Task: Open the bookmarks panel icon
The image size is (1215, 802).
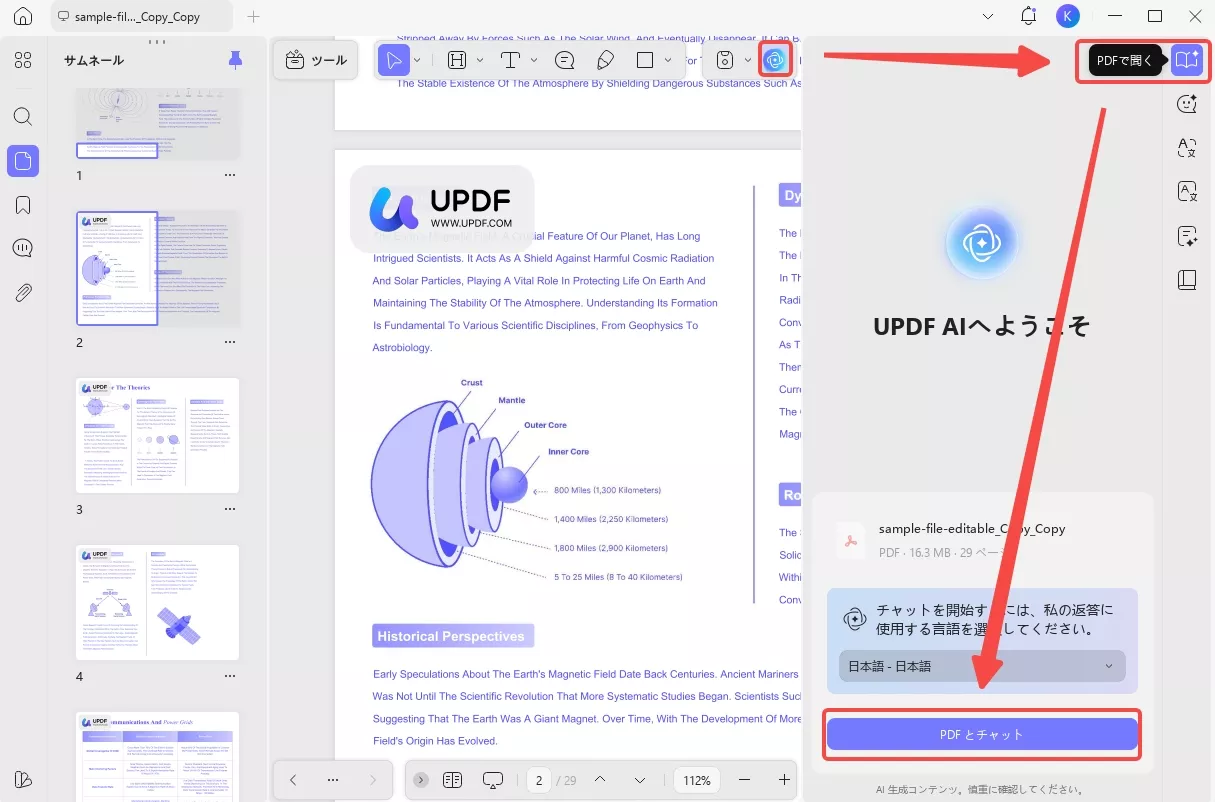Action: [x=23, y=205]
